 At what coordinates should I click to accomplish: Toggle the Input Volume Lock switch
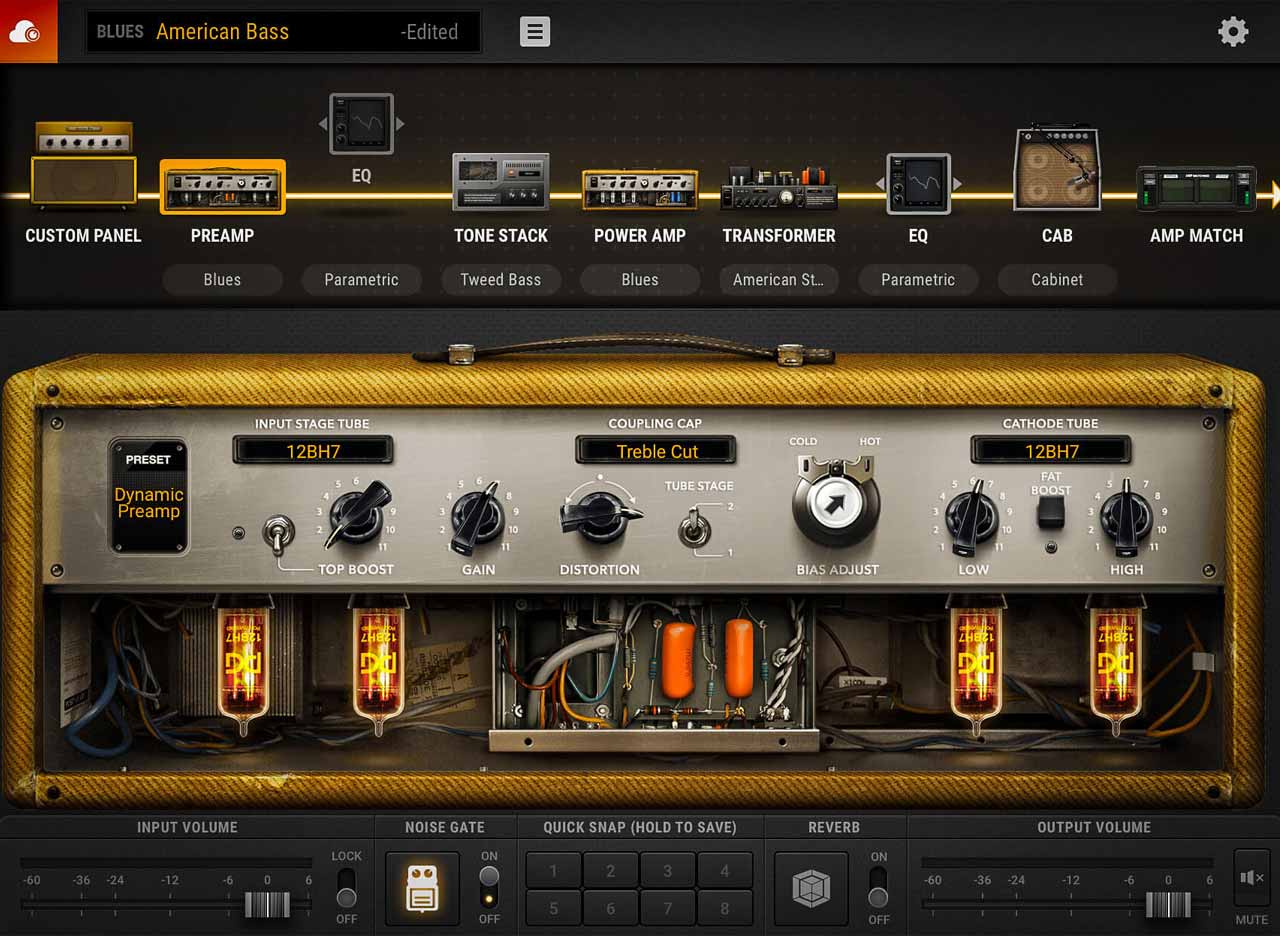346,887
